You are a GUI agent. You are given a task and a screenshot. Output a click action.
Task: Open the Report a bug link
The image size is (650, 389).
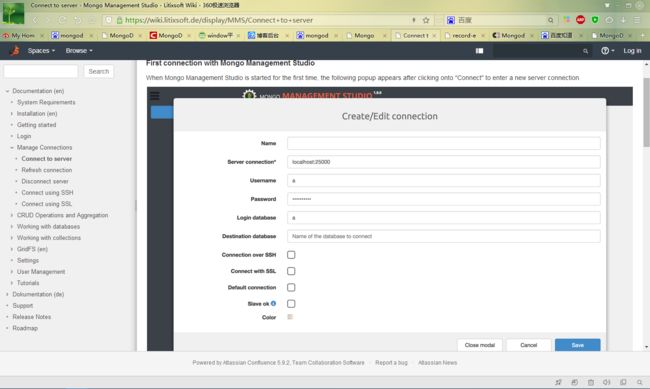pos(391,362)
